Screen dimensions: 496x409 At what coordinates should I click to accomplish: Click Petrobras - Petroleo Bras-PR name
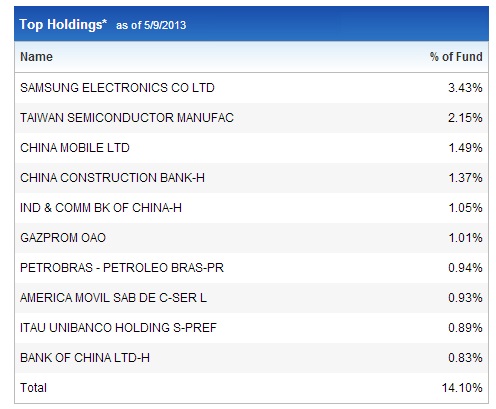click(x=122, y=268)
